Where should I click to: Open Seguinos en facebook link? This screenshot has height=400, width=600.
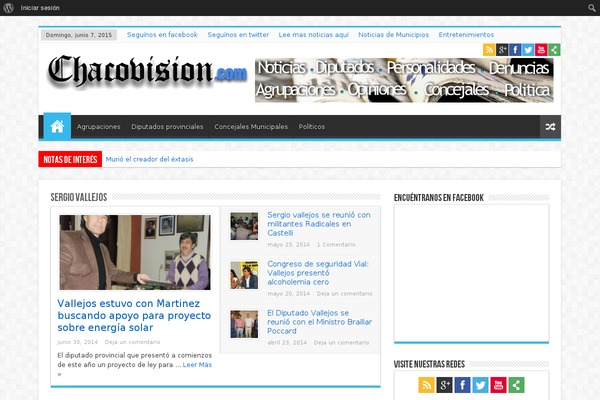(x=162, y=34)
